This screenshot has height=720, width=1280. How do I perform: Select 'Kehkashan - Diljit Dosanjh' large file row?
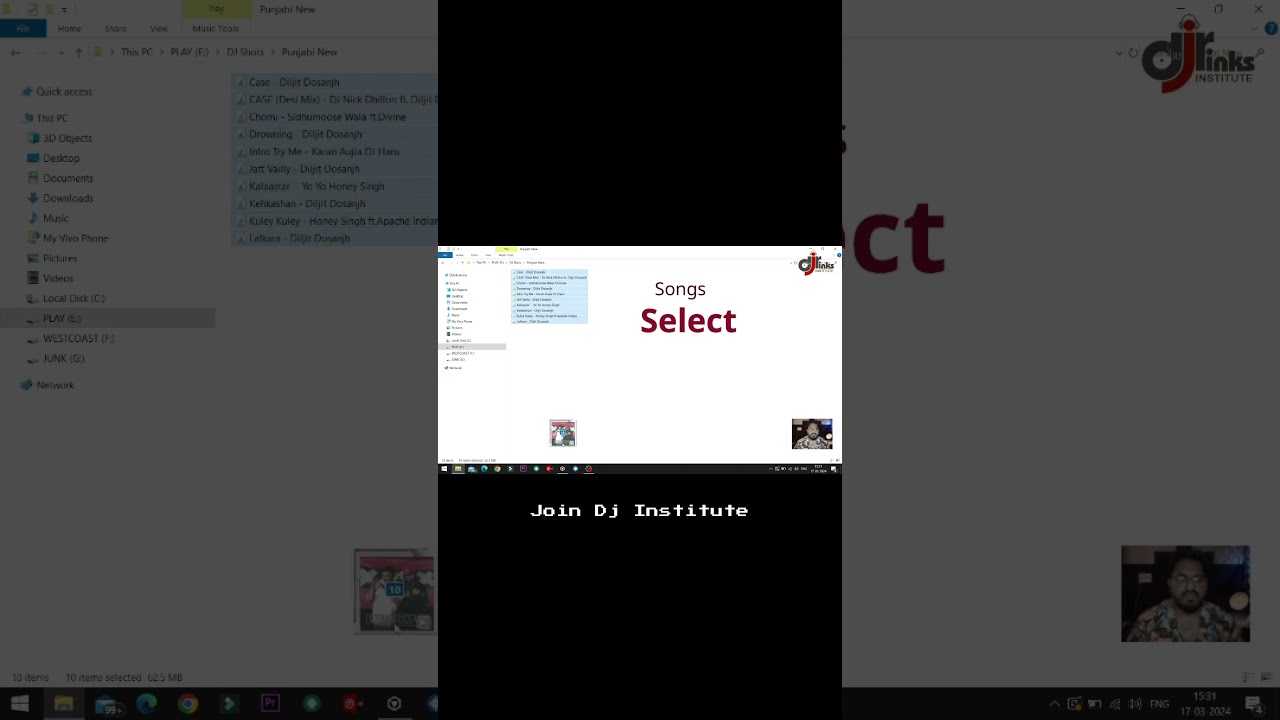tap(334, 204)
